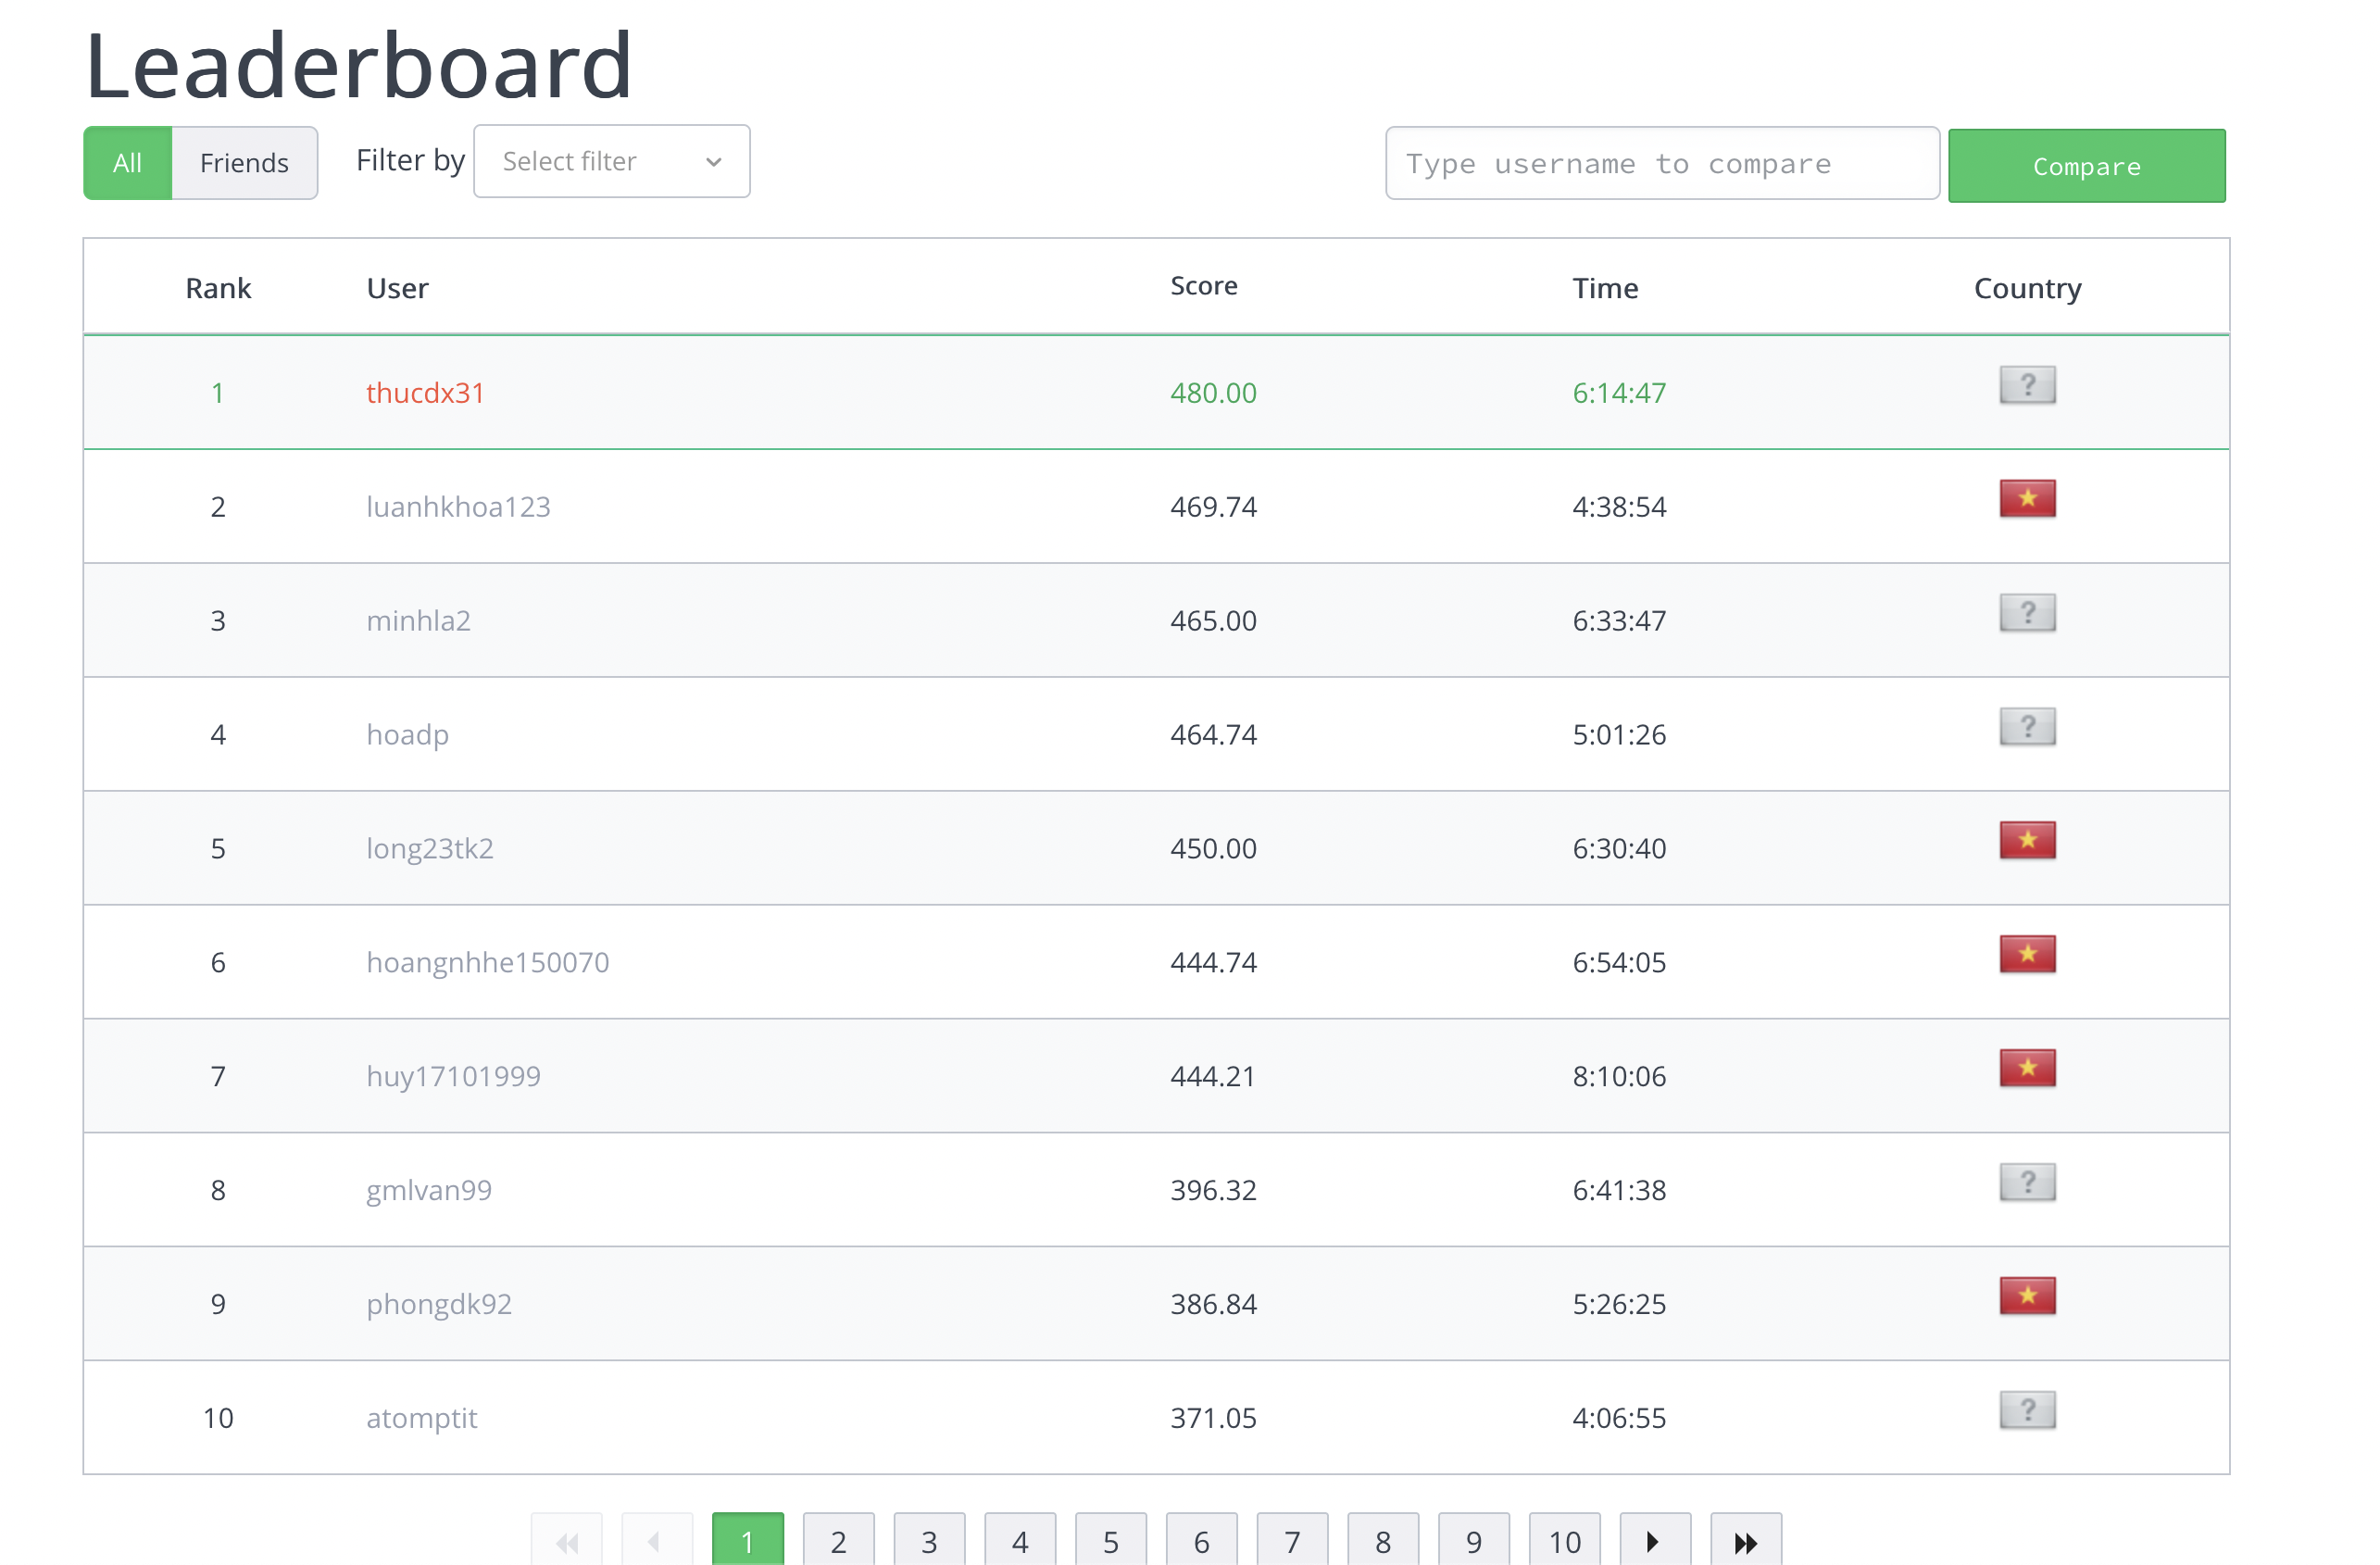This screenshot has width=2380, height=1565.
Task: Click unknown country icon for thucdx31
Action: click(2026, 384)
